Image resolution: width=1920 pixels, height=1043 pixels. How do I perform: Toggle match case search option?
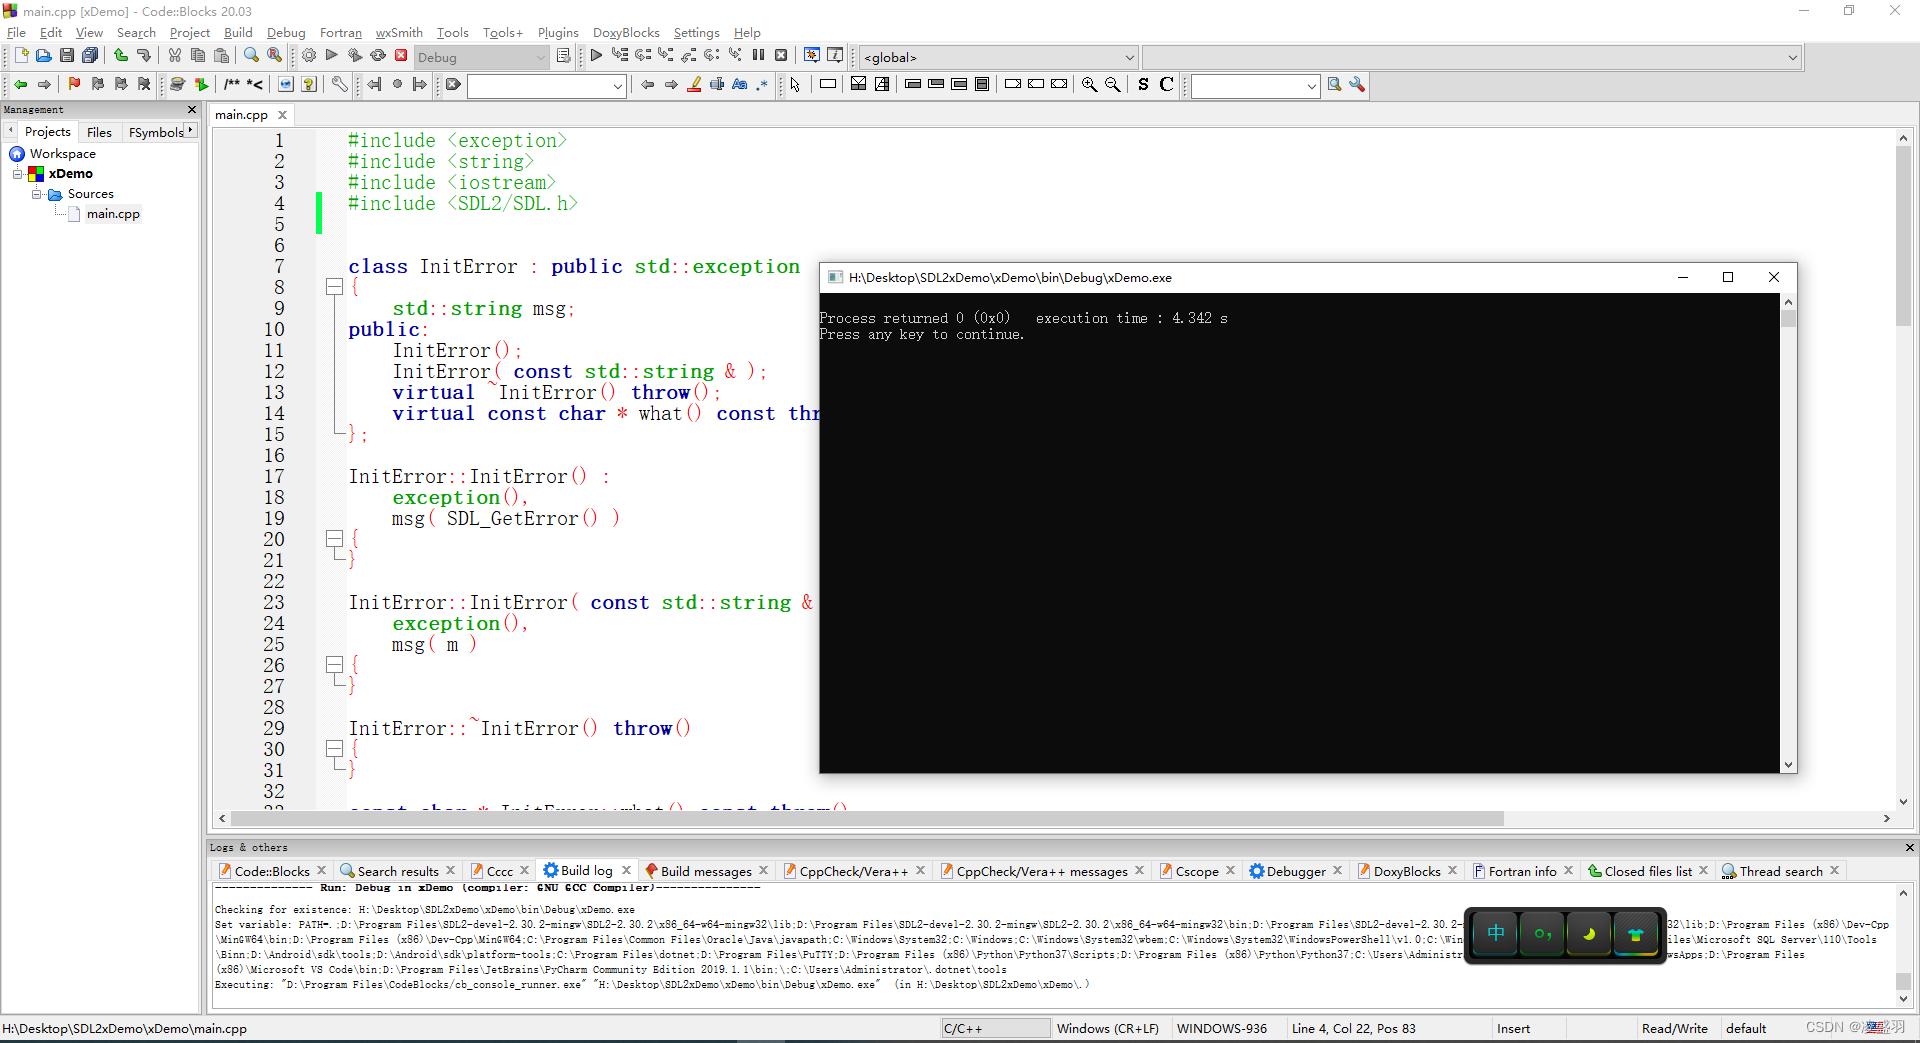tap(740, 85)
